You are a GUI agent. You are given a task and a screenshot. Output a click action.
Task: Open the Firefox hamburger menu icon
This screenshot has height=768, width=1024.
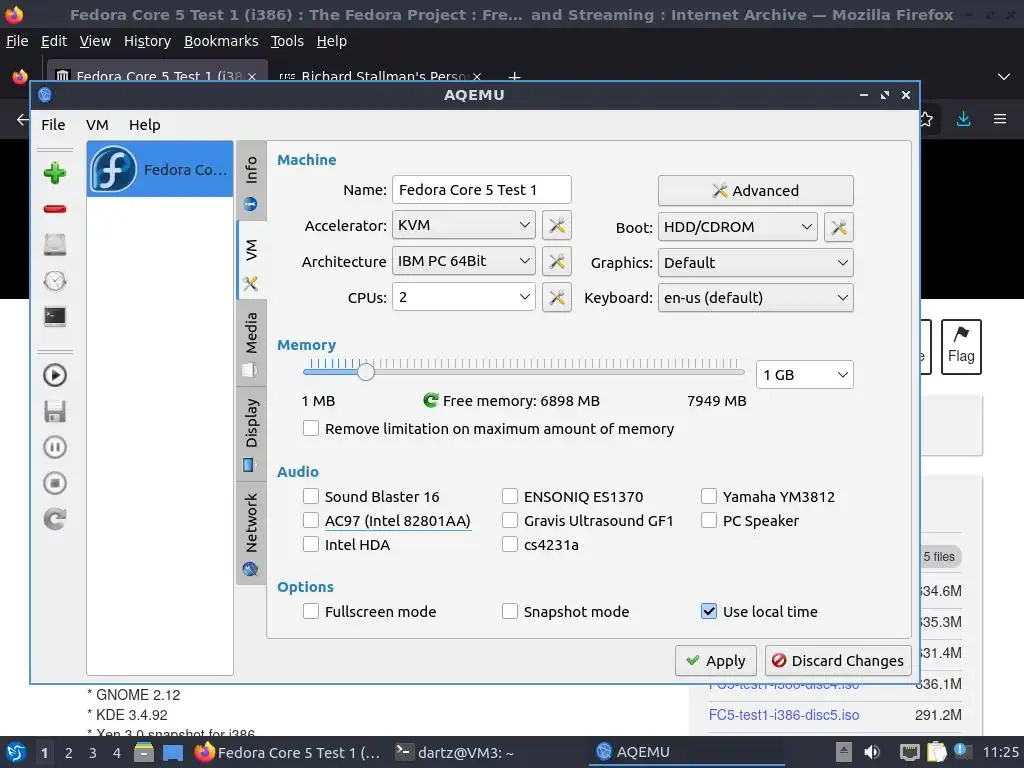tap(1000, 119)
